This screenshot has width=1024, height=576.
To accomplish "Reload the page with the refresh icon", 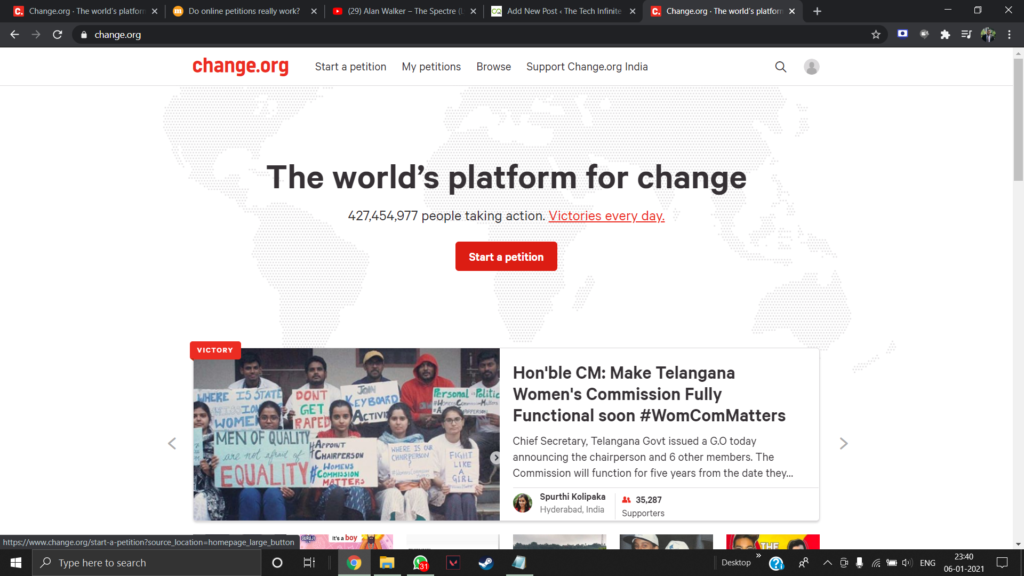I will click(57, 35).
